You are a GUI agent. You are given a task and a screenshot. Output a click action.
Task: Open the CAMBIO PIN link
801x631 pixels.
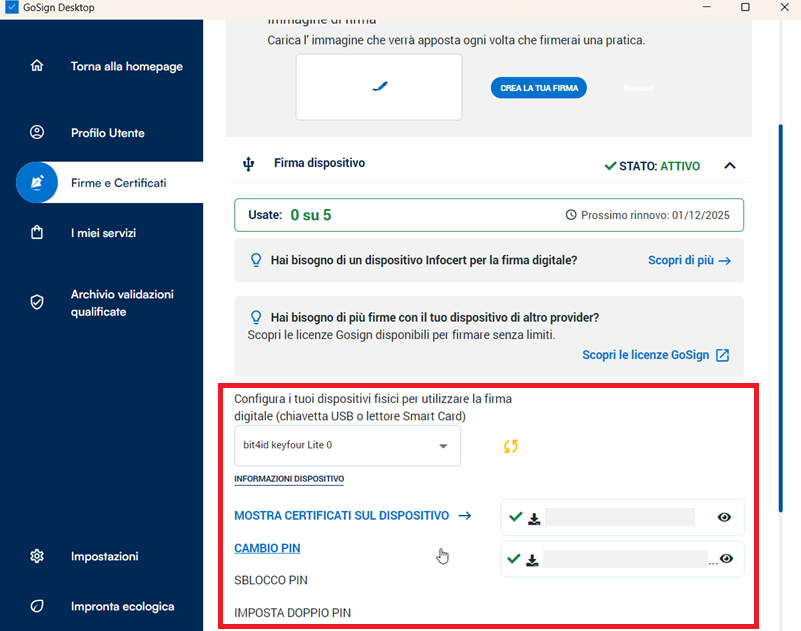click(x=267, y=548)
